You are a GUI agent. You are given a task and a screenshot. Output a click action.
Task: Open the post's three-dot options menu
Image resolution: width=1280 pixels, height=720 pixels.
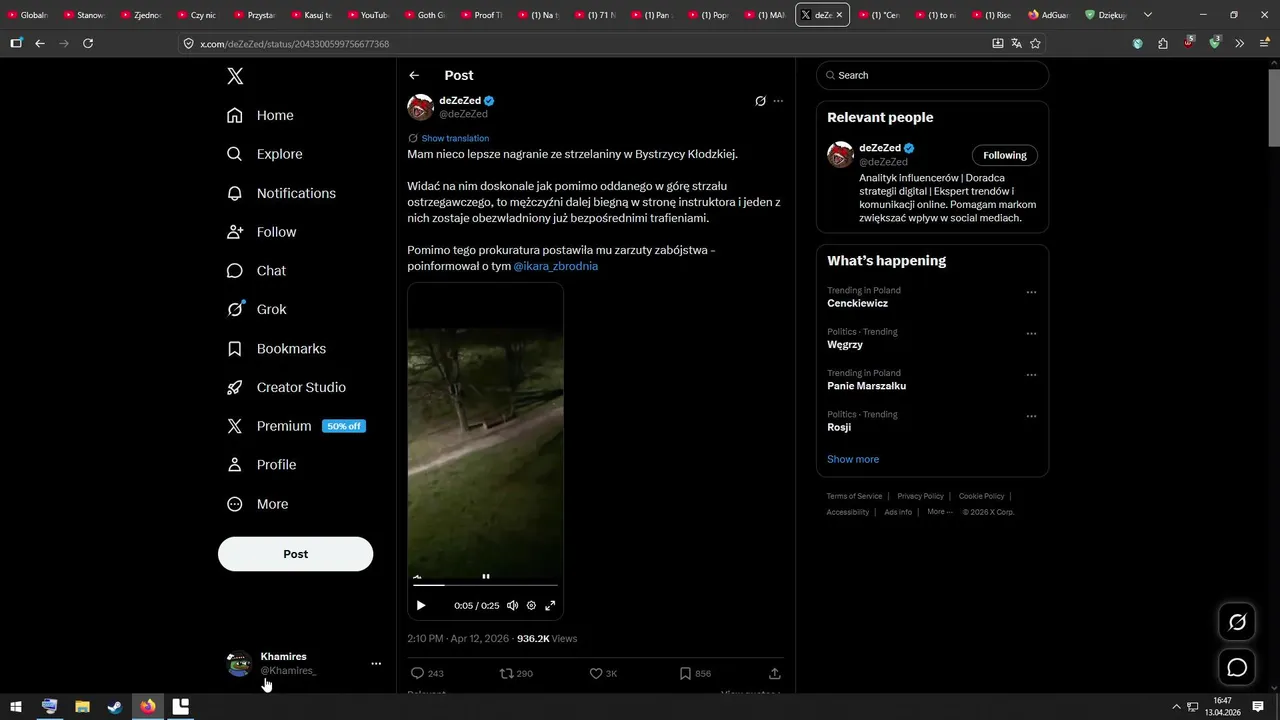[778, 101]
